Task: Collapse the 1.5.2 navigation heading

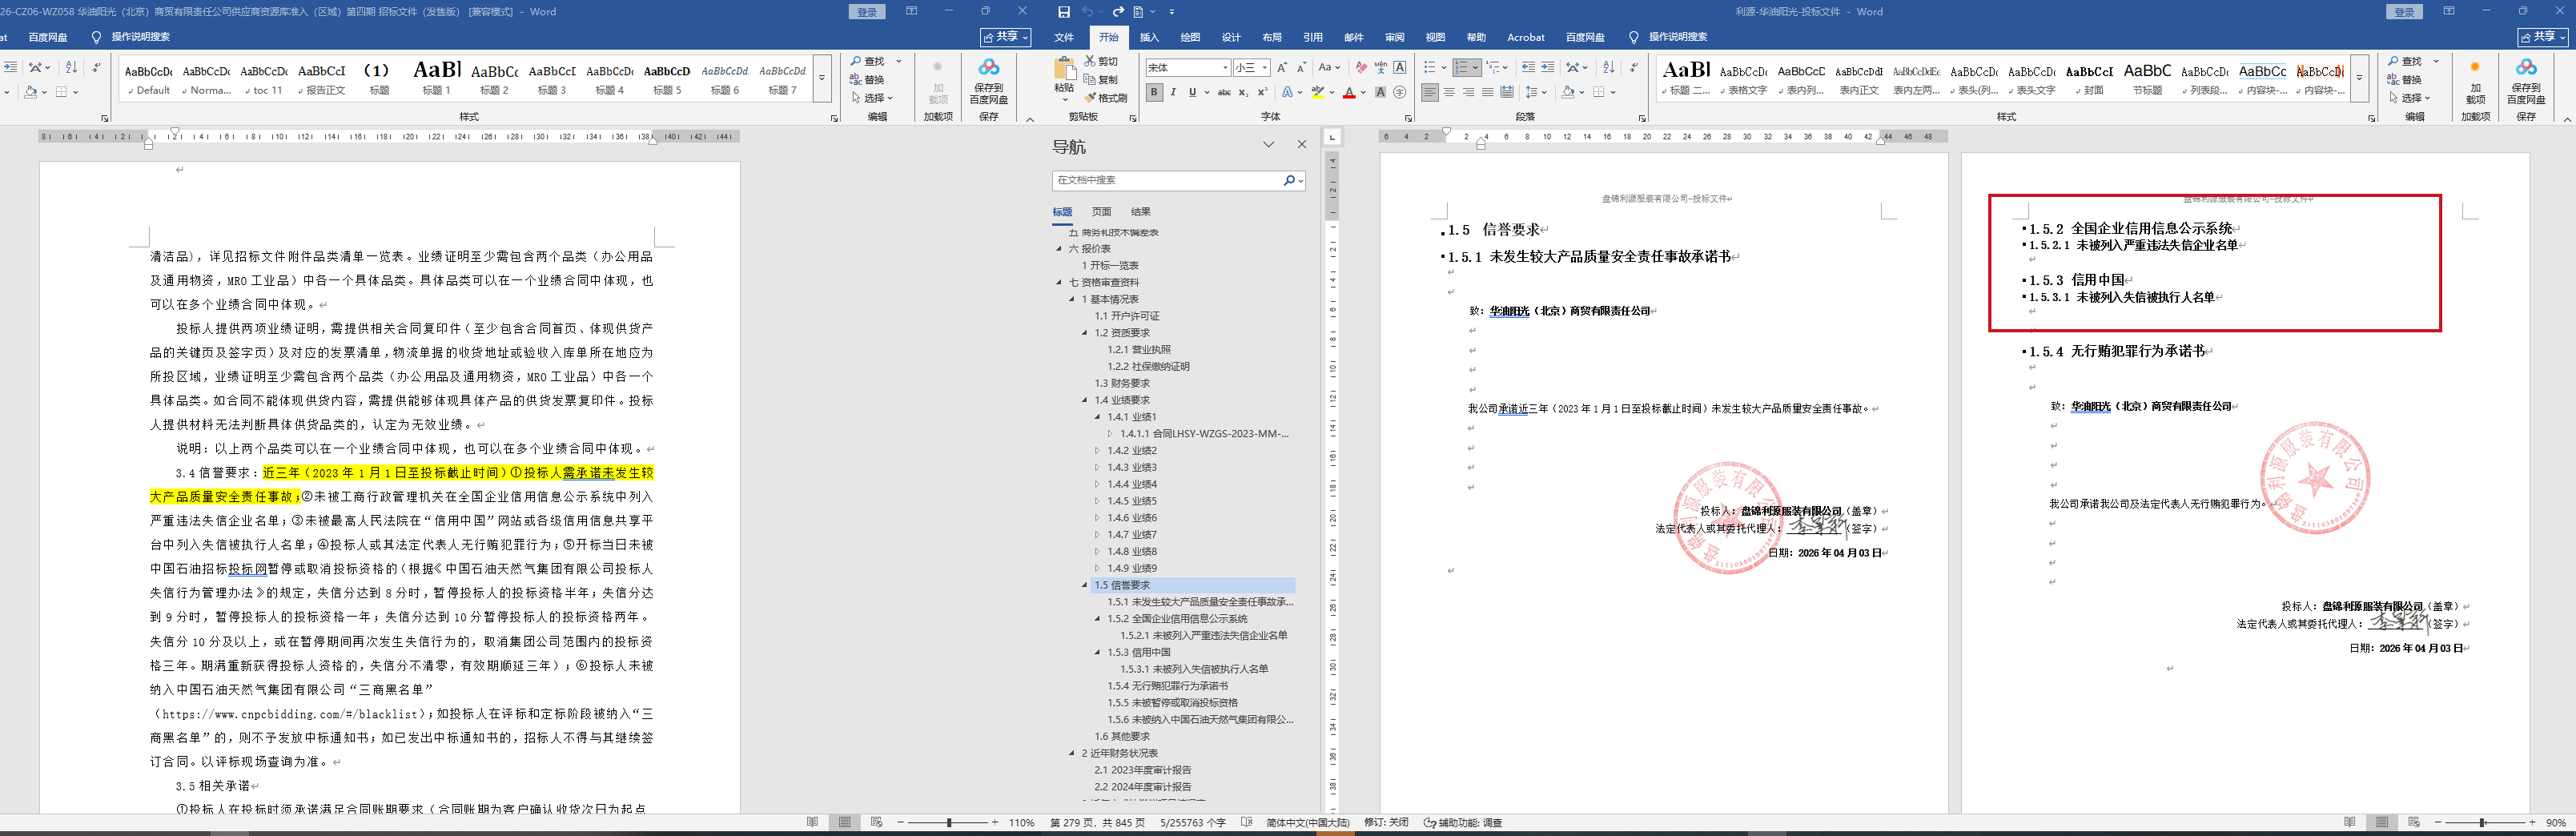Action: tap(1099, 619)
